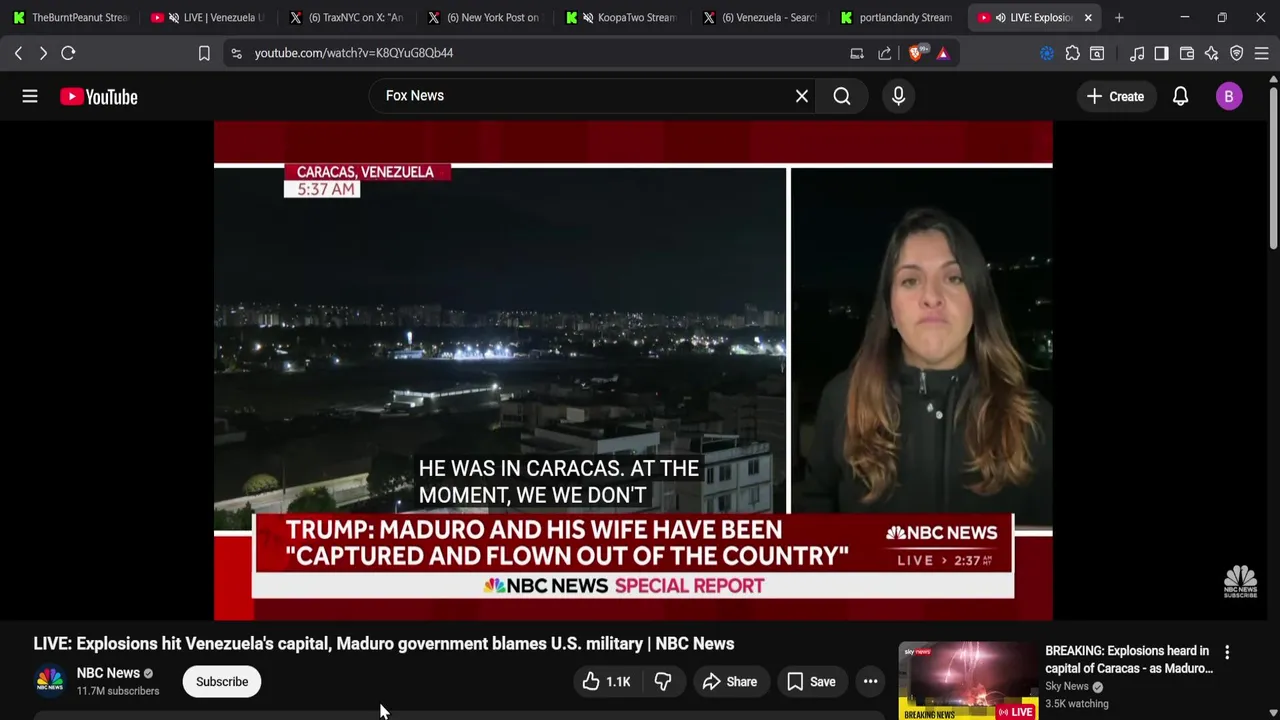Switch to LIVE | Venezuela tab
1280x720 pixels.
pyautogui.click(x=217, y=17)
